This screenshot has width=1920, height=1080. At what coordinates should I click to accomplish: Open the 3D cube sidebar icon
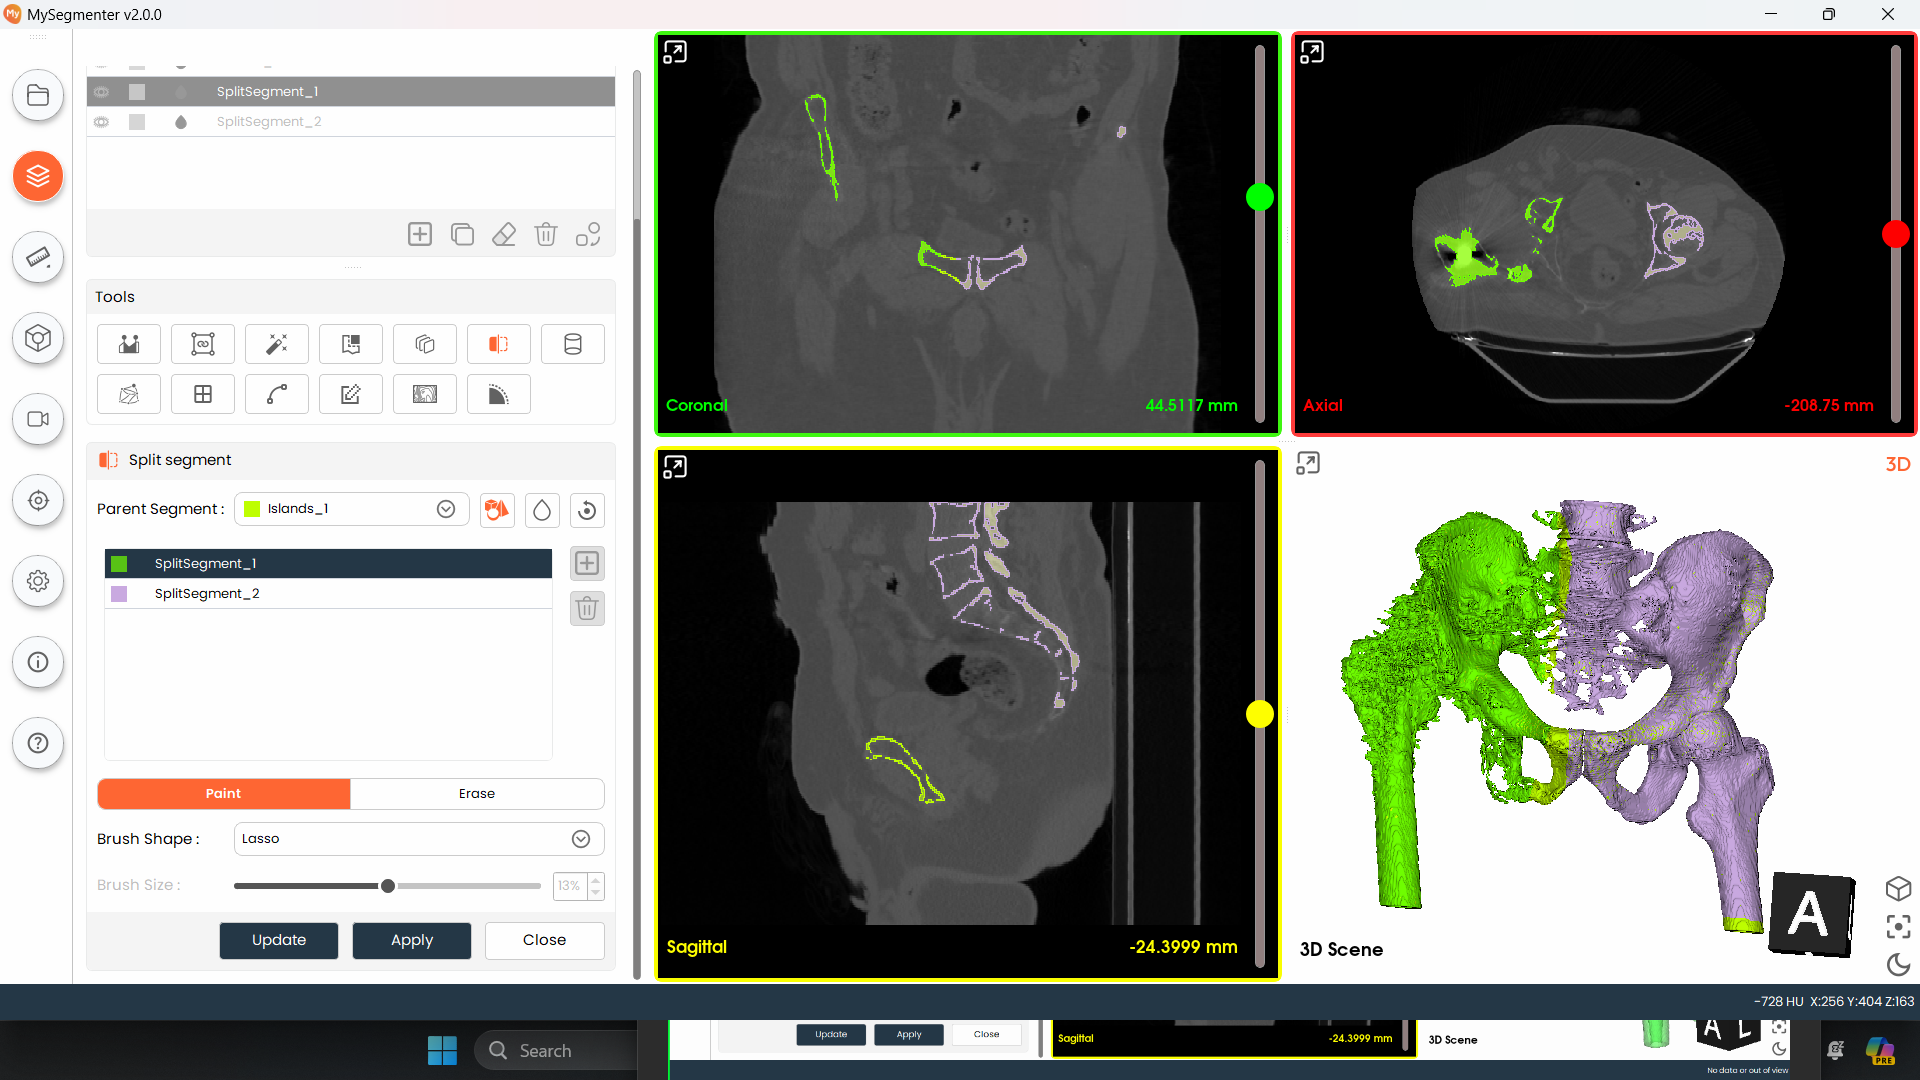coord(38,338)
